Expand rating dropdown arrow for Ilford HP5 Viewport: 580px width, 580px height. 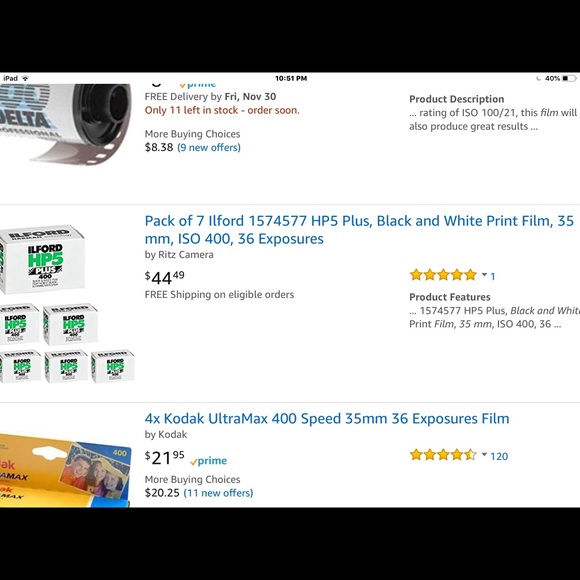click(x=484, y=275)
